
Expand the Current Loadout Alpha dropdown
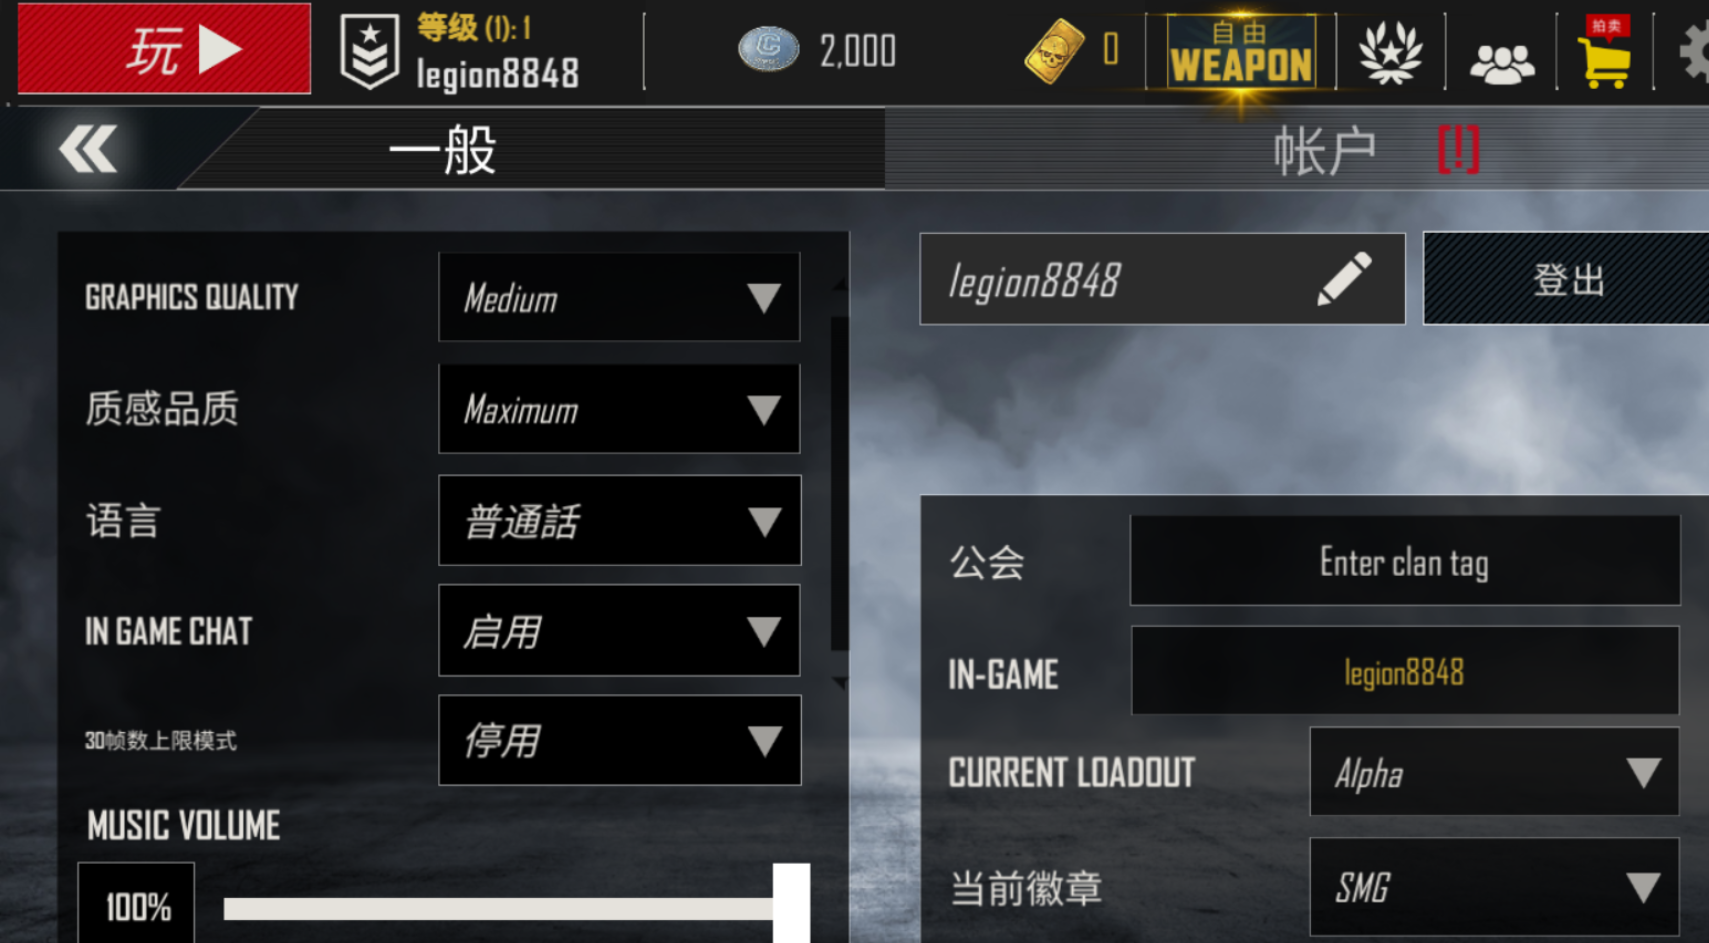point(1494,772)
